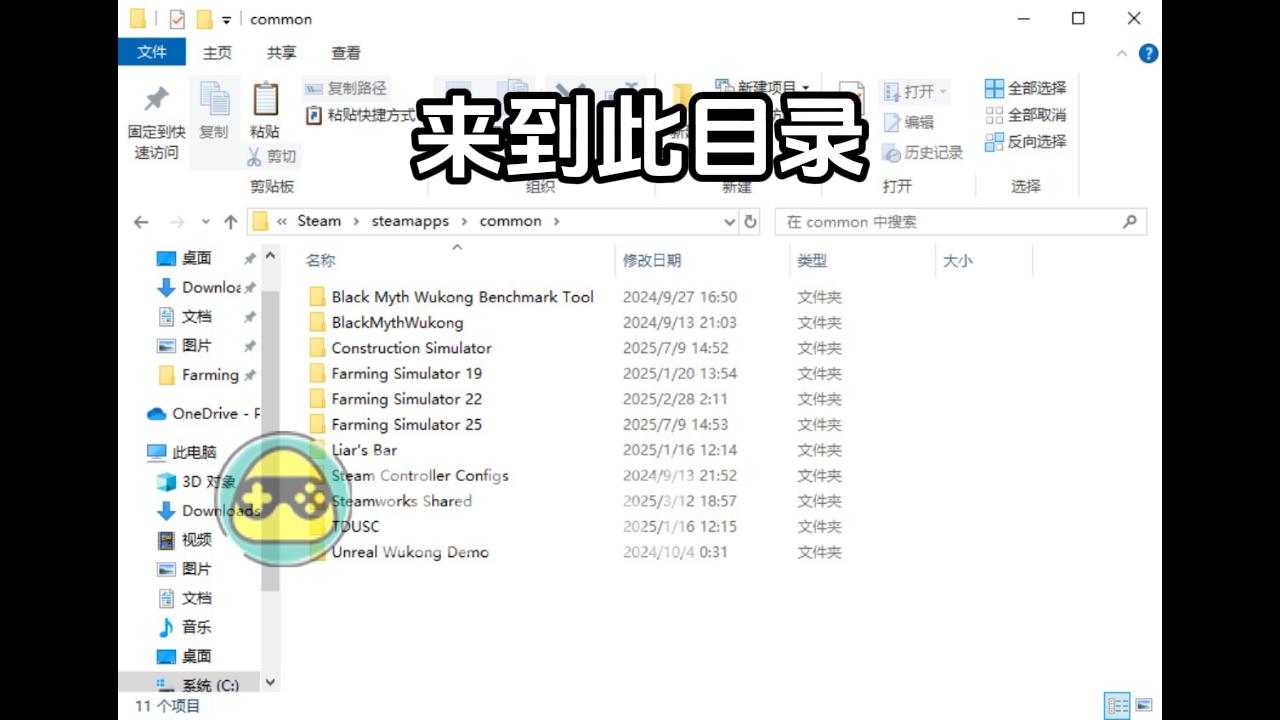The image size is (1280, 720).
Task: Select Music (音乐) under This PC
Action: coord(186,627)
